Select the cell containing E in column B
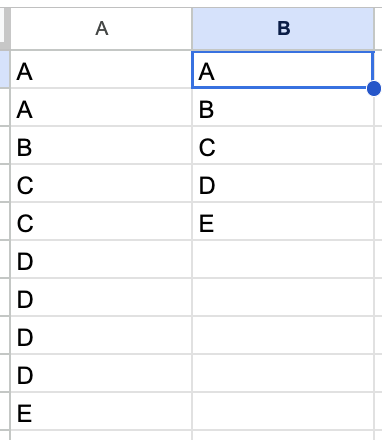382x440 pixels. pos(283,221)
